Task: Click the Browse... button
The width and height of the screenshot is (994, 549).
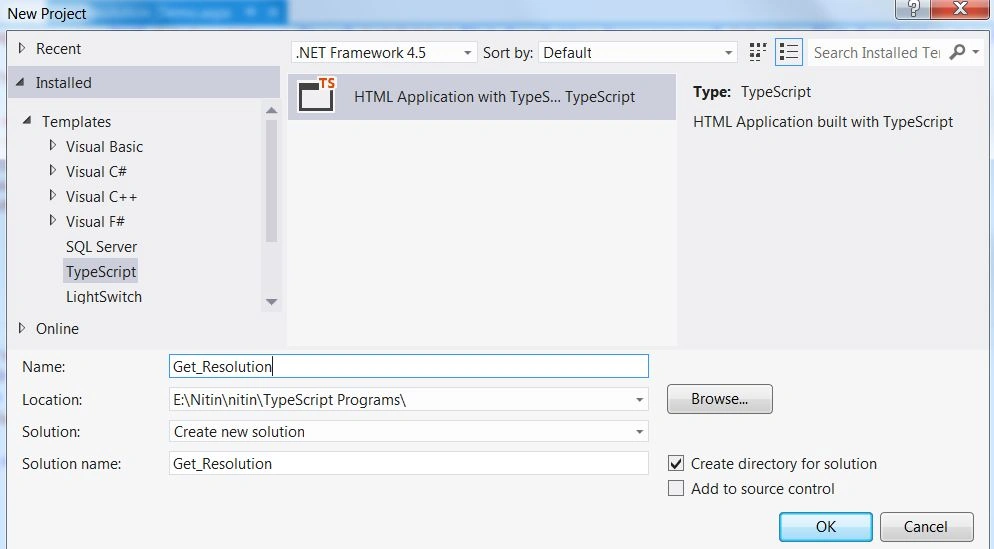Action: pos(720,399)
